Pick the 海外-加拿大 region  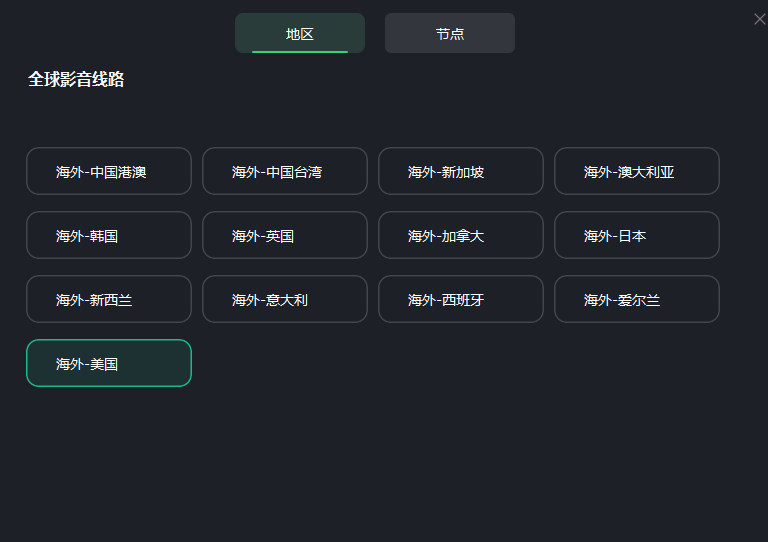(x=461, y=235)
